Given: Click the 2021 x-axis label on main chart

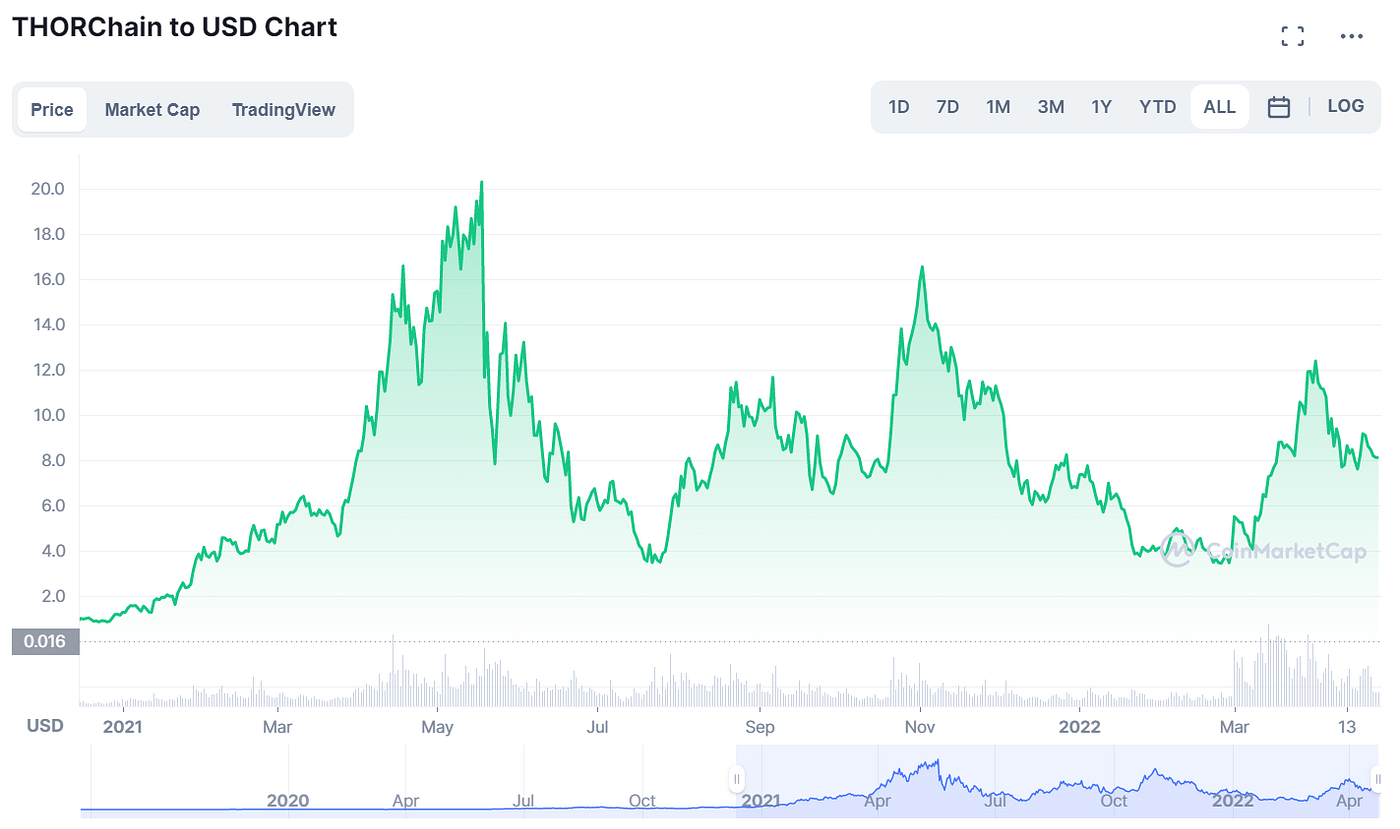Looking at the screenshot, I should coord(123,726).
